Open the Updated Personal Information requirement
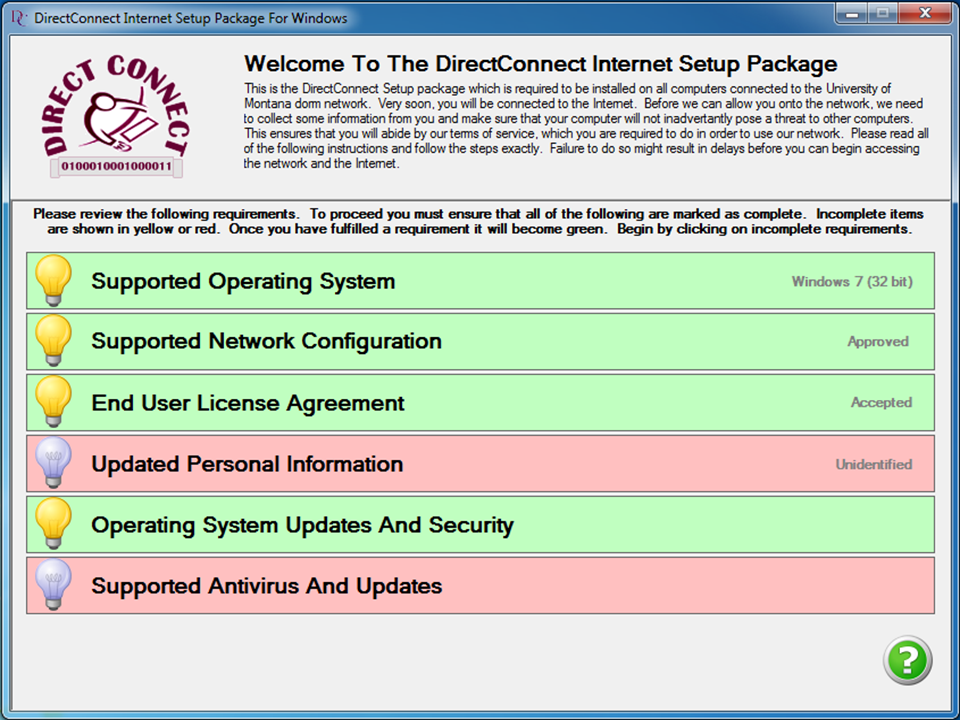This screenshot has height=720, width=960. pyautogui.click(x=481, y=463)
